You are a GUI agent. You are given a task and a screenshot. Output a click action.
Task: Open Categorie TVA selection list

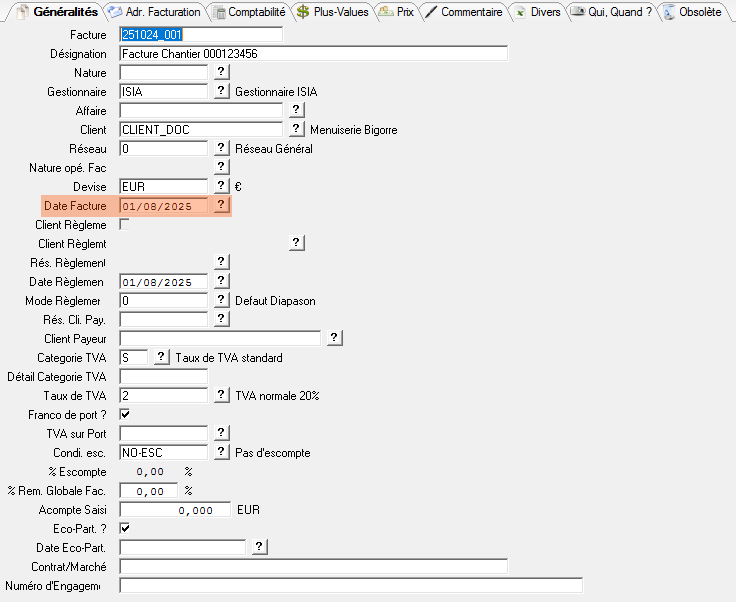[161, 357]
